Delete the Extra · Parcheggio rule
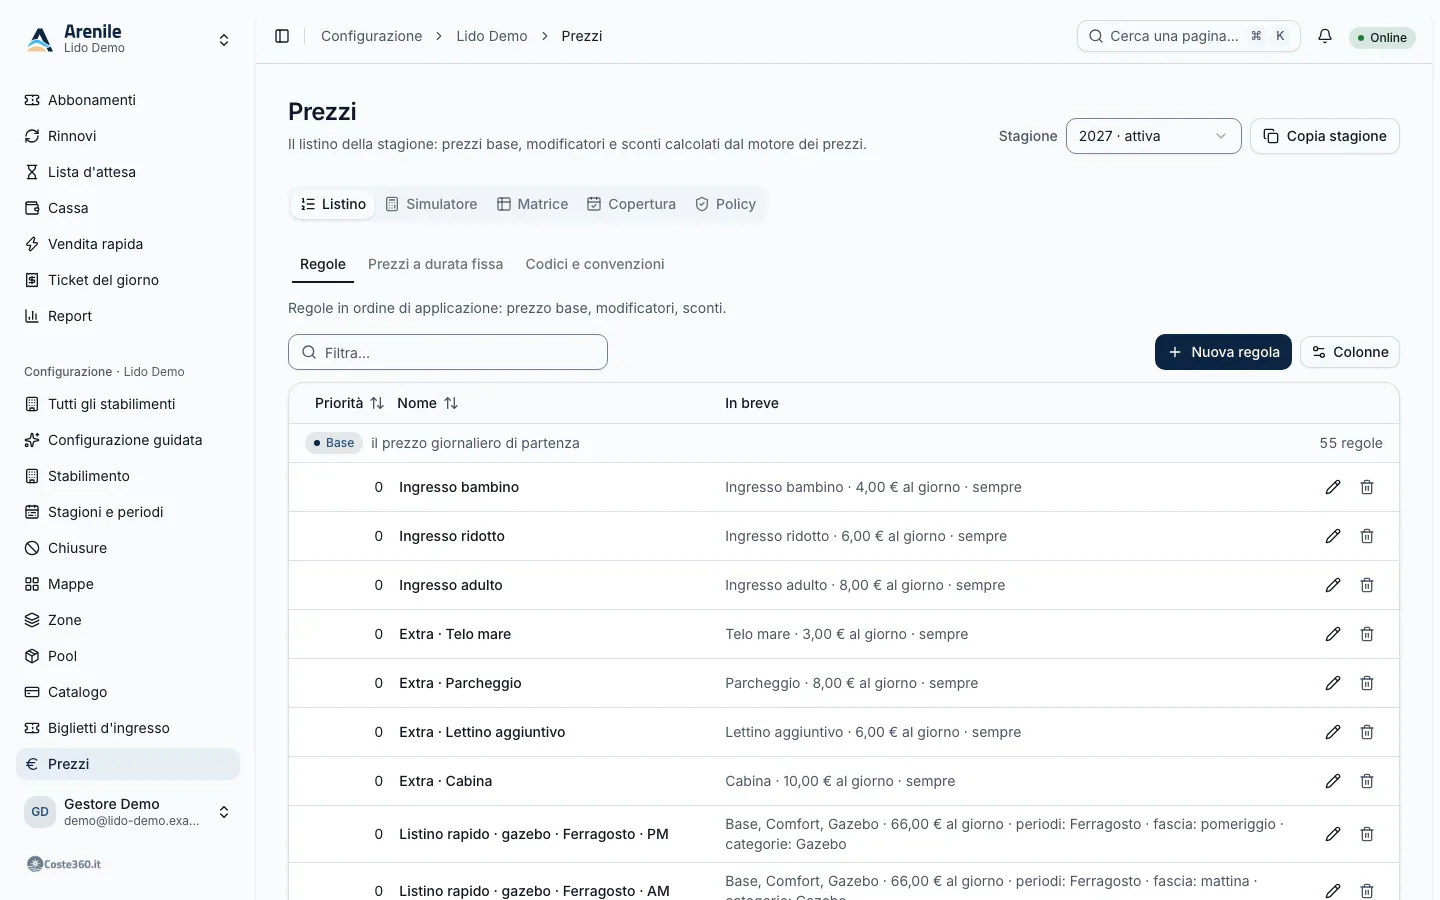1440x900 pixels. [1367, 683]
